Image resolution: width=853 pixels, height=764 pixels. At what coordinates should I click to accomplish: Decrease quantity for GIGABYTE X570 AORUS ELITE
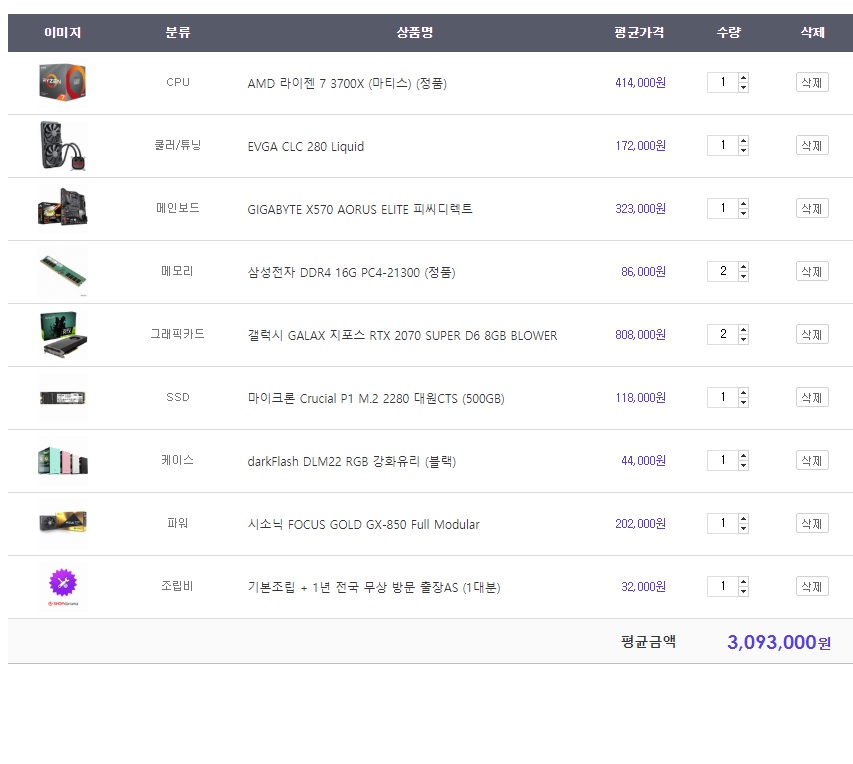(x=743, y=213)
